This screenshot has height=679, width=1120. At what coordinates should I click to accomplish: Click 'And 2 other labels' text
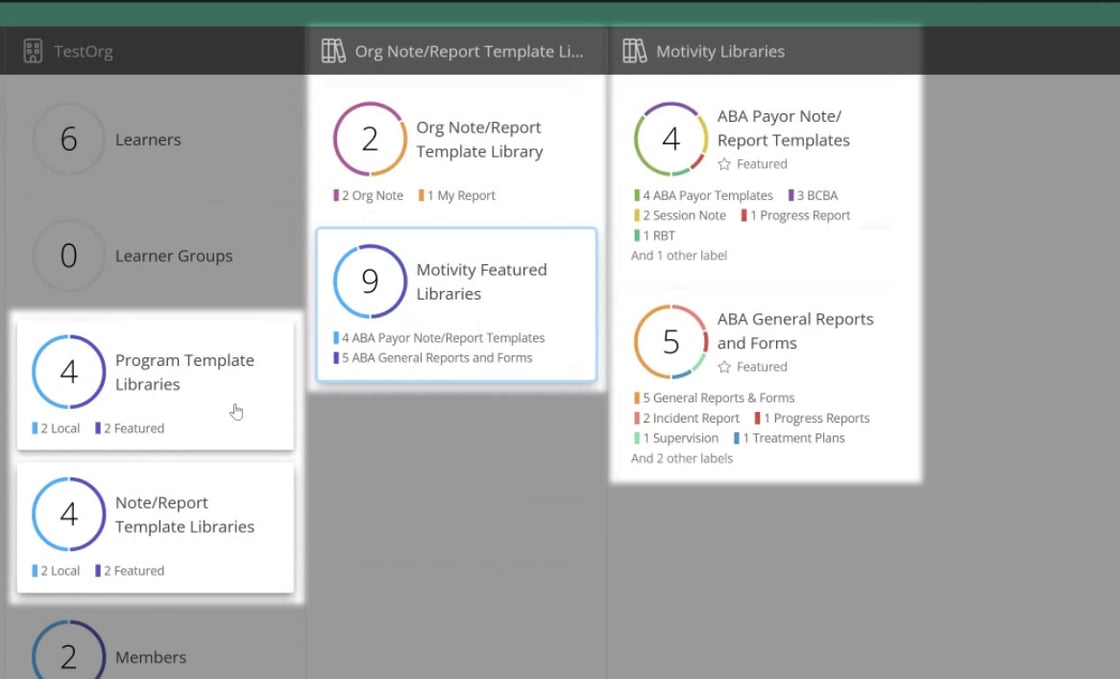(681, 458)
